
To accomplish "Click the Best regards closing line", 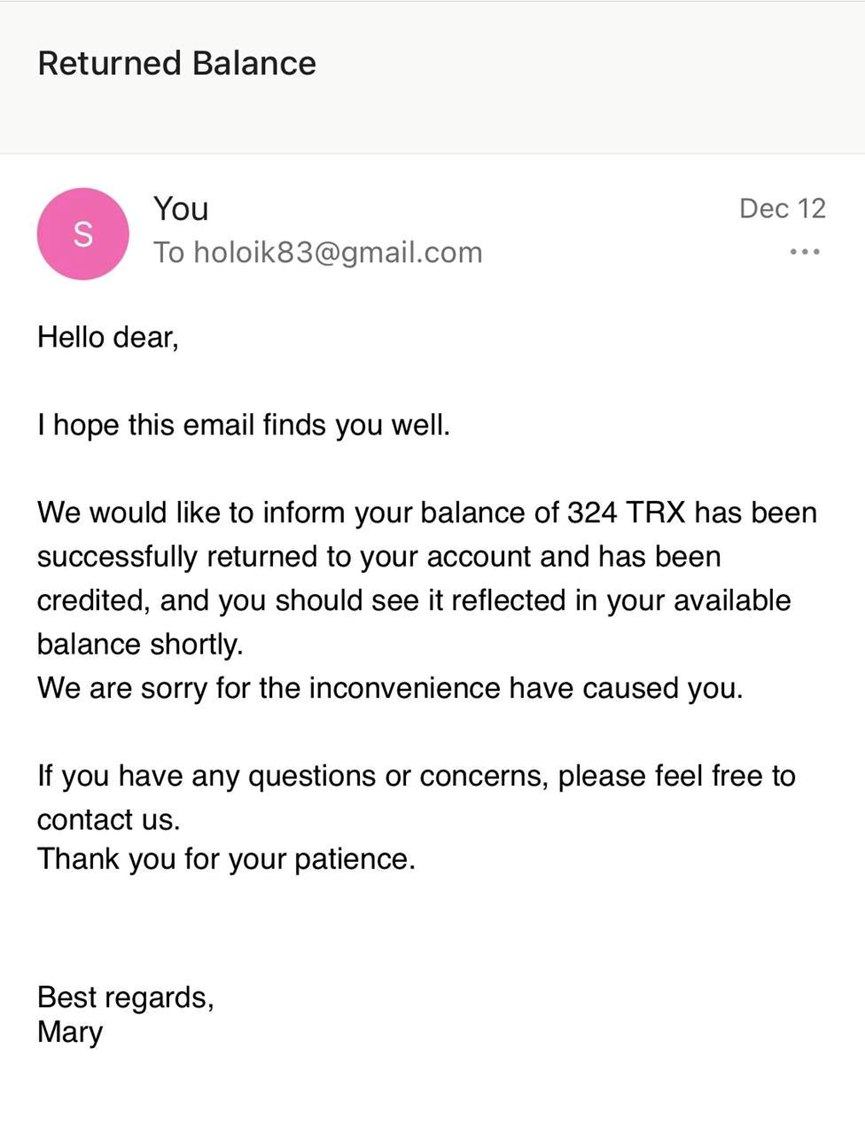I will click(125, 997).
